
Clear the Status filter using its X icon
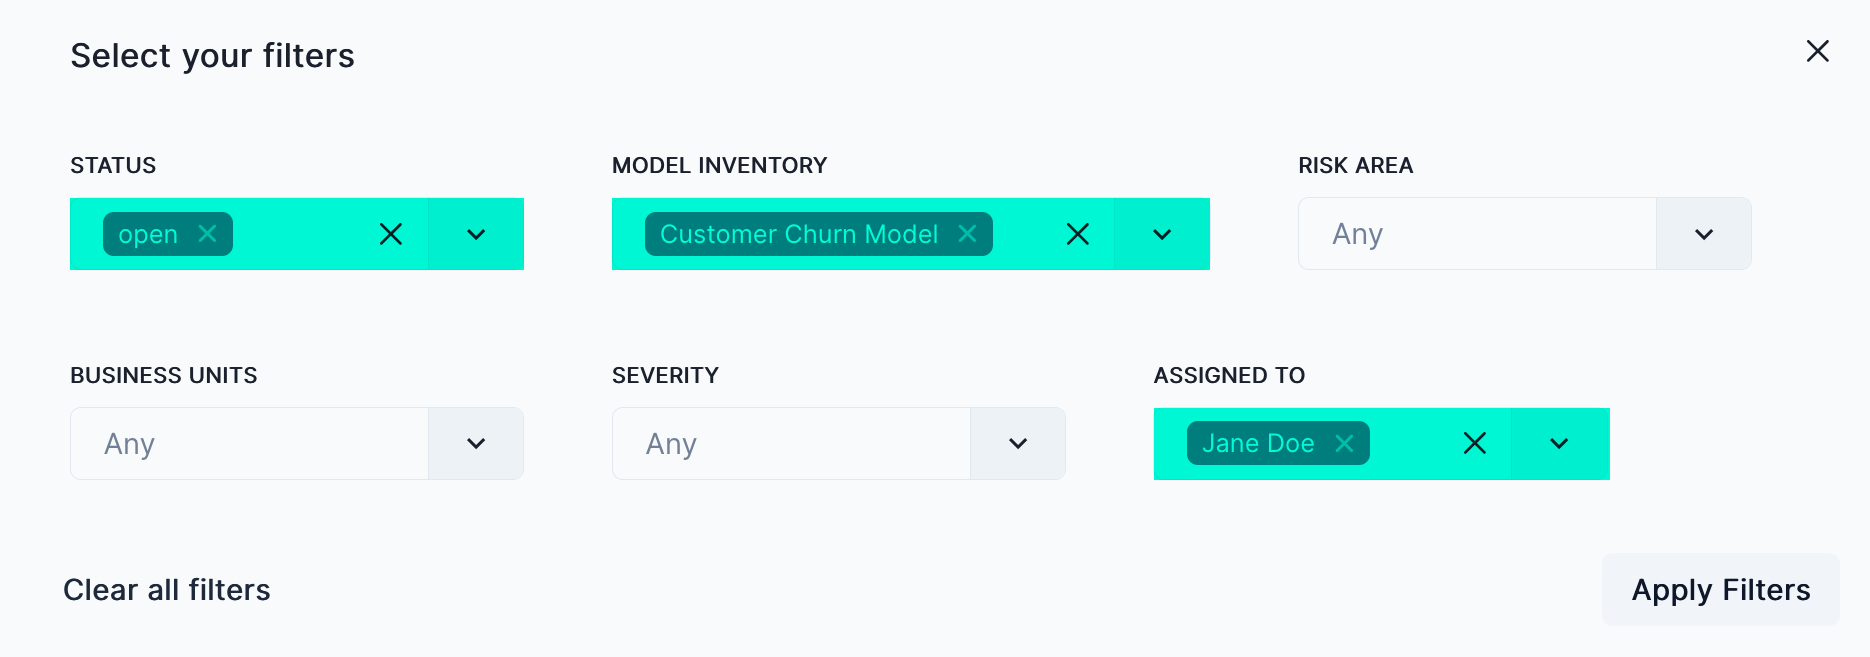pos(390,233)
